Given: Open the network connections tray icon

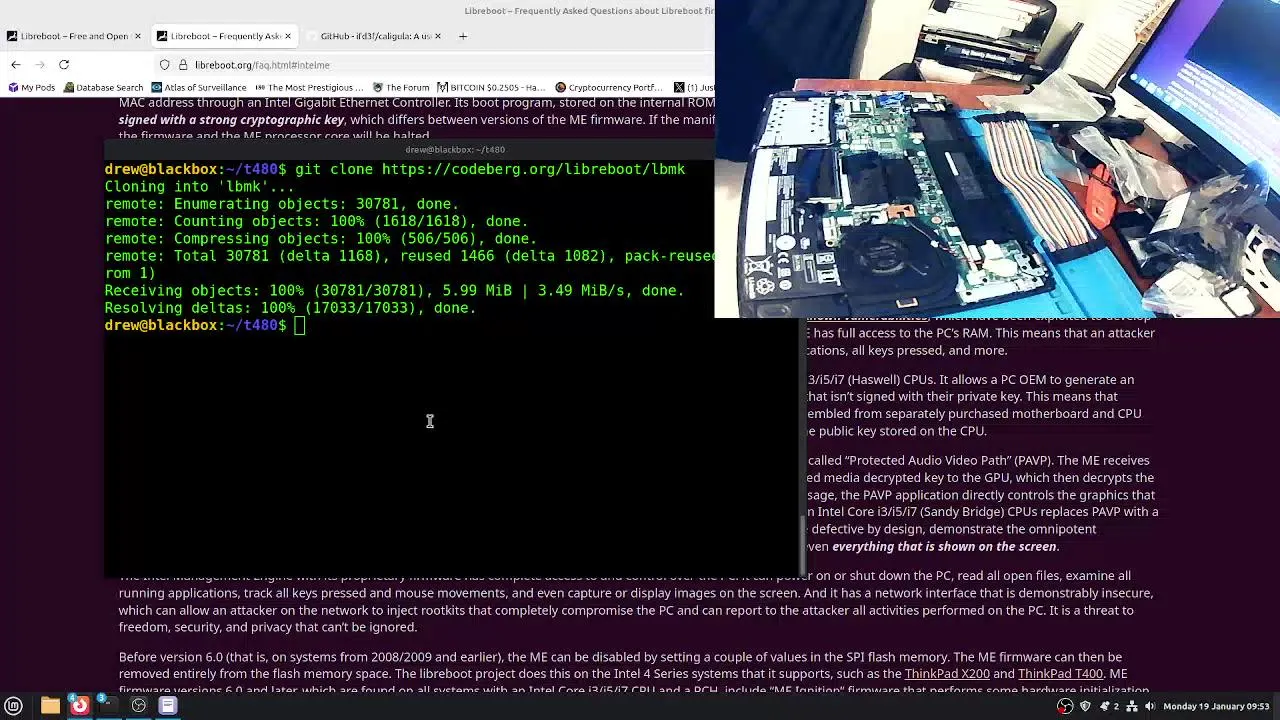Looking at the screenshot, I should [1132, 706].
